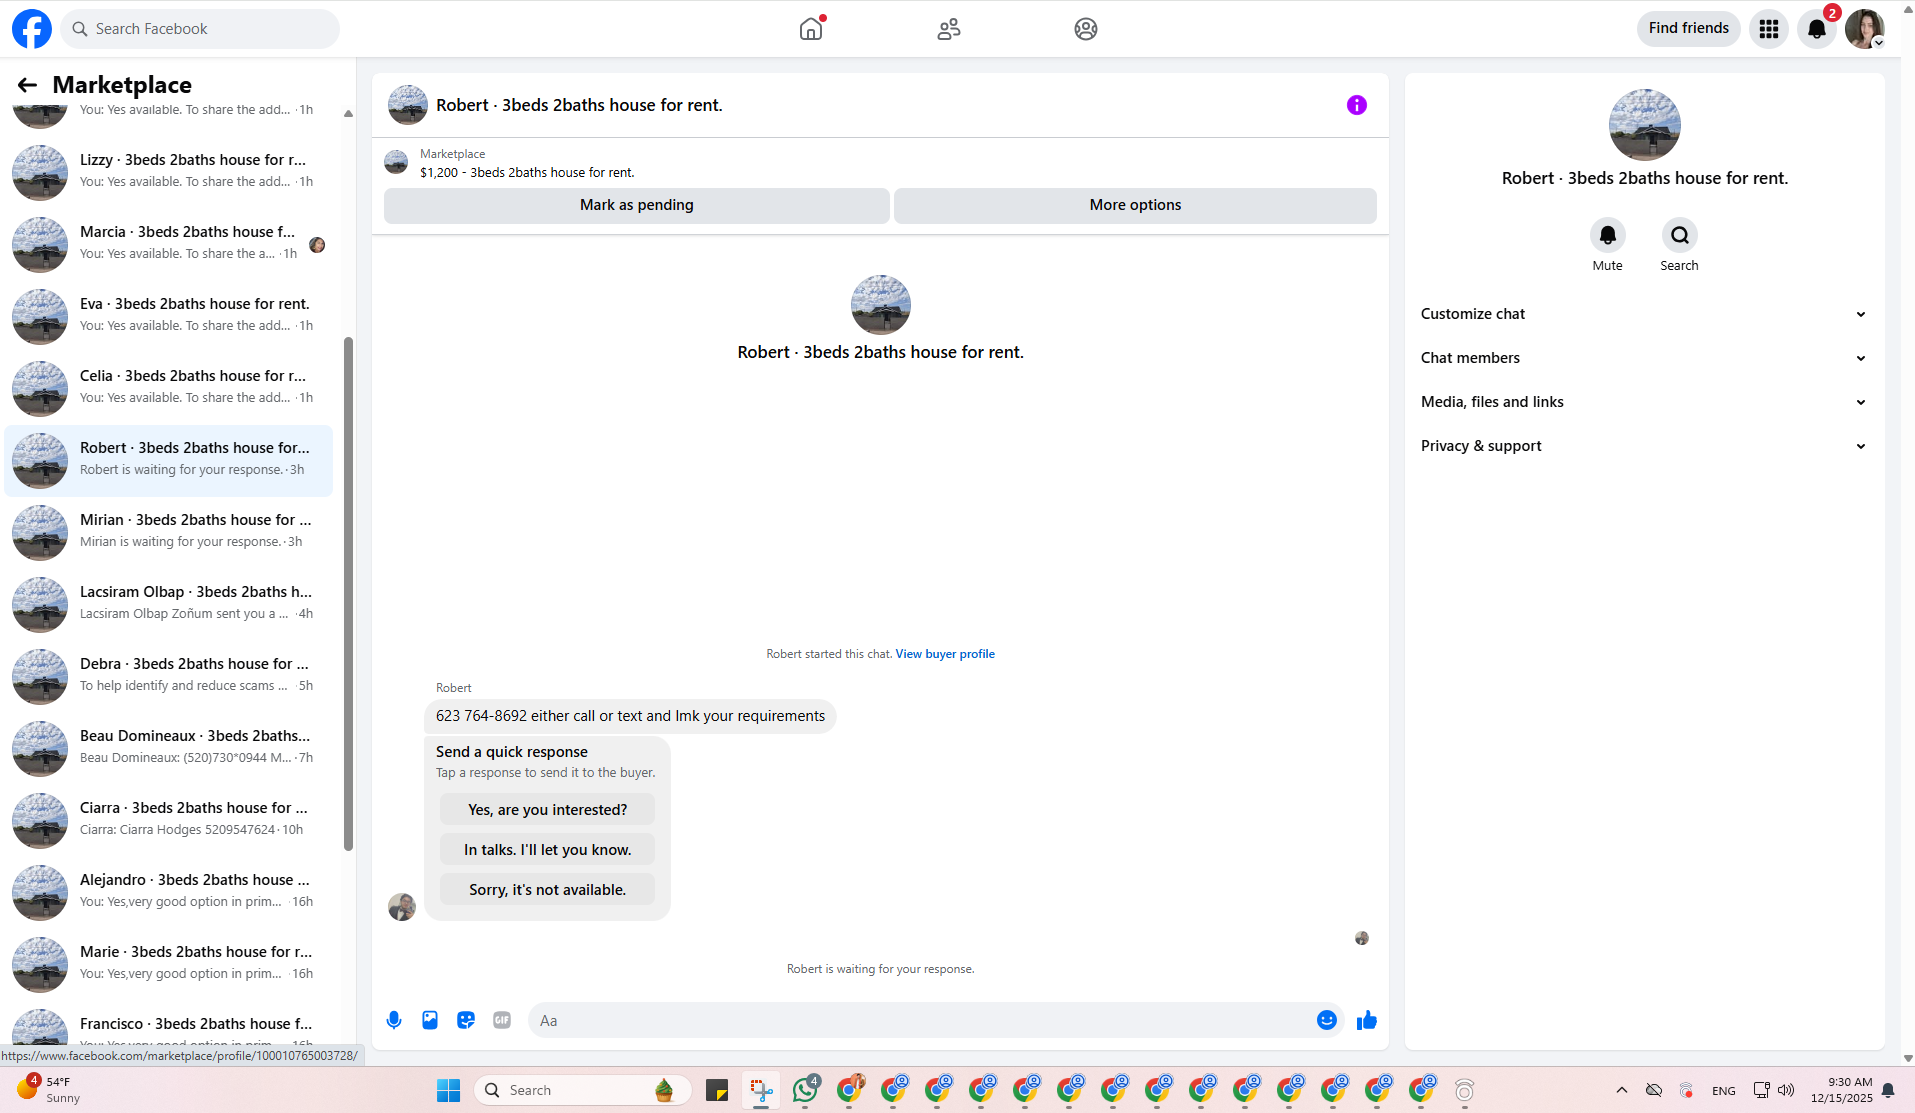Go to Facebook Home feed icon

[x=811, y=29]
